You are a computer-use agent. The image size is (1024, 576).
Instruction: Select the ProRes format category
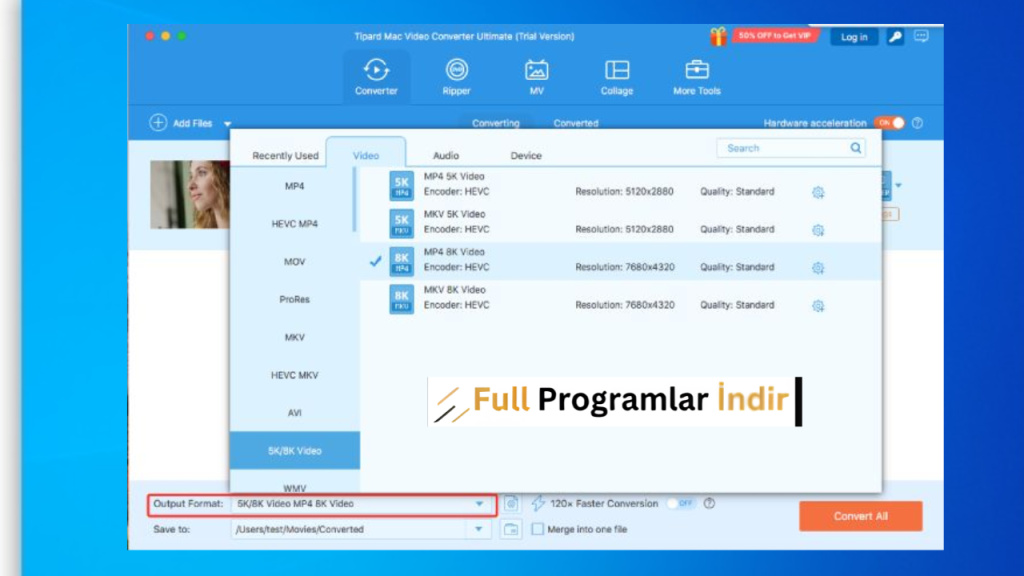pyautogui.click(x=295, y=300)
